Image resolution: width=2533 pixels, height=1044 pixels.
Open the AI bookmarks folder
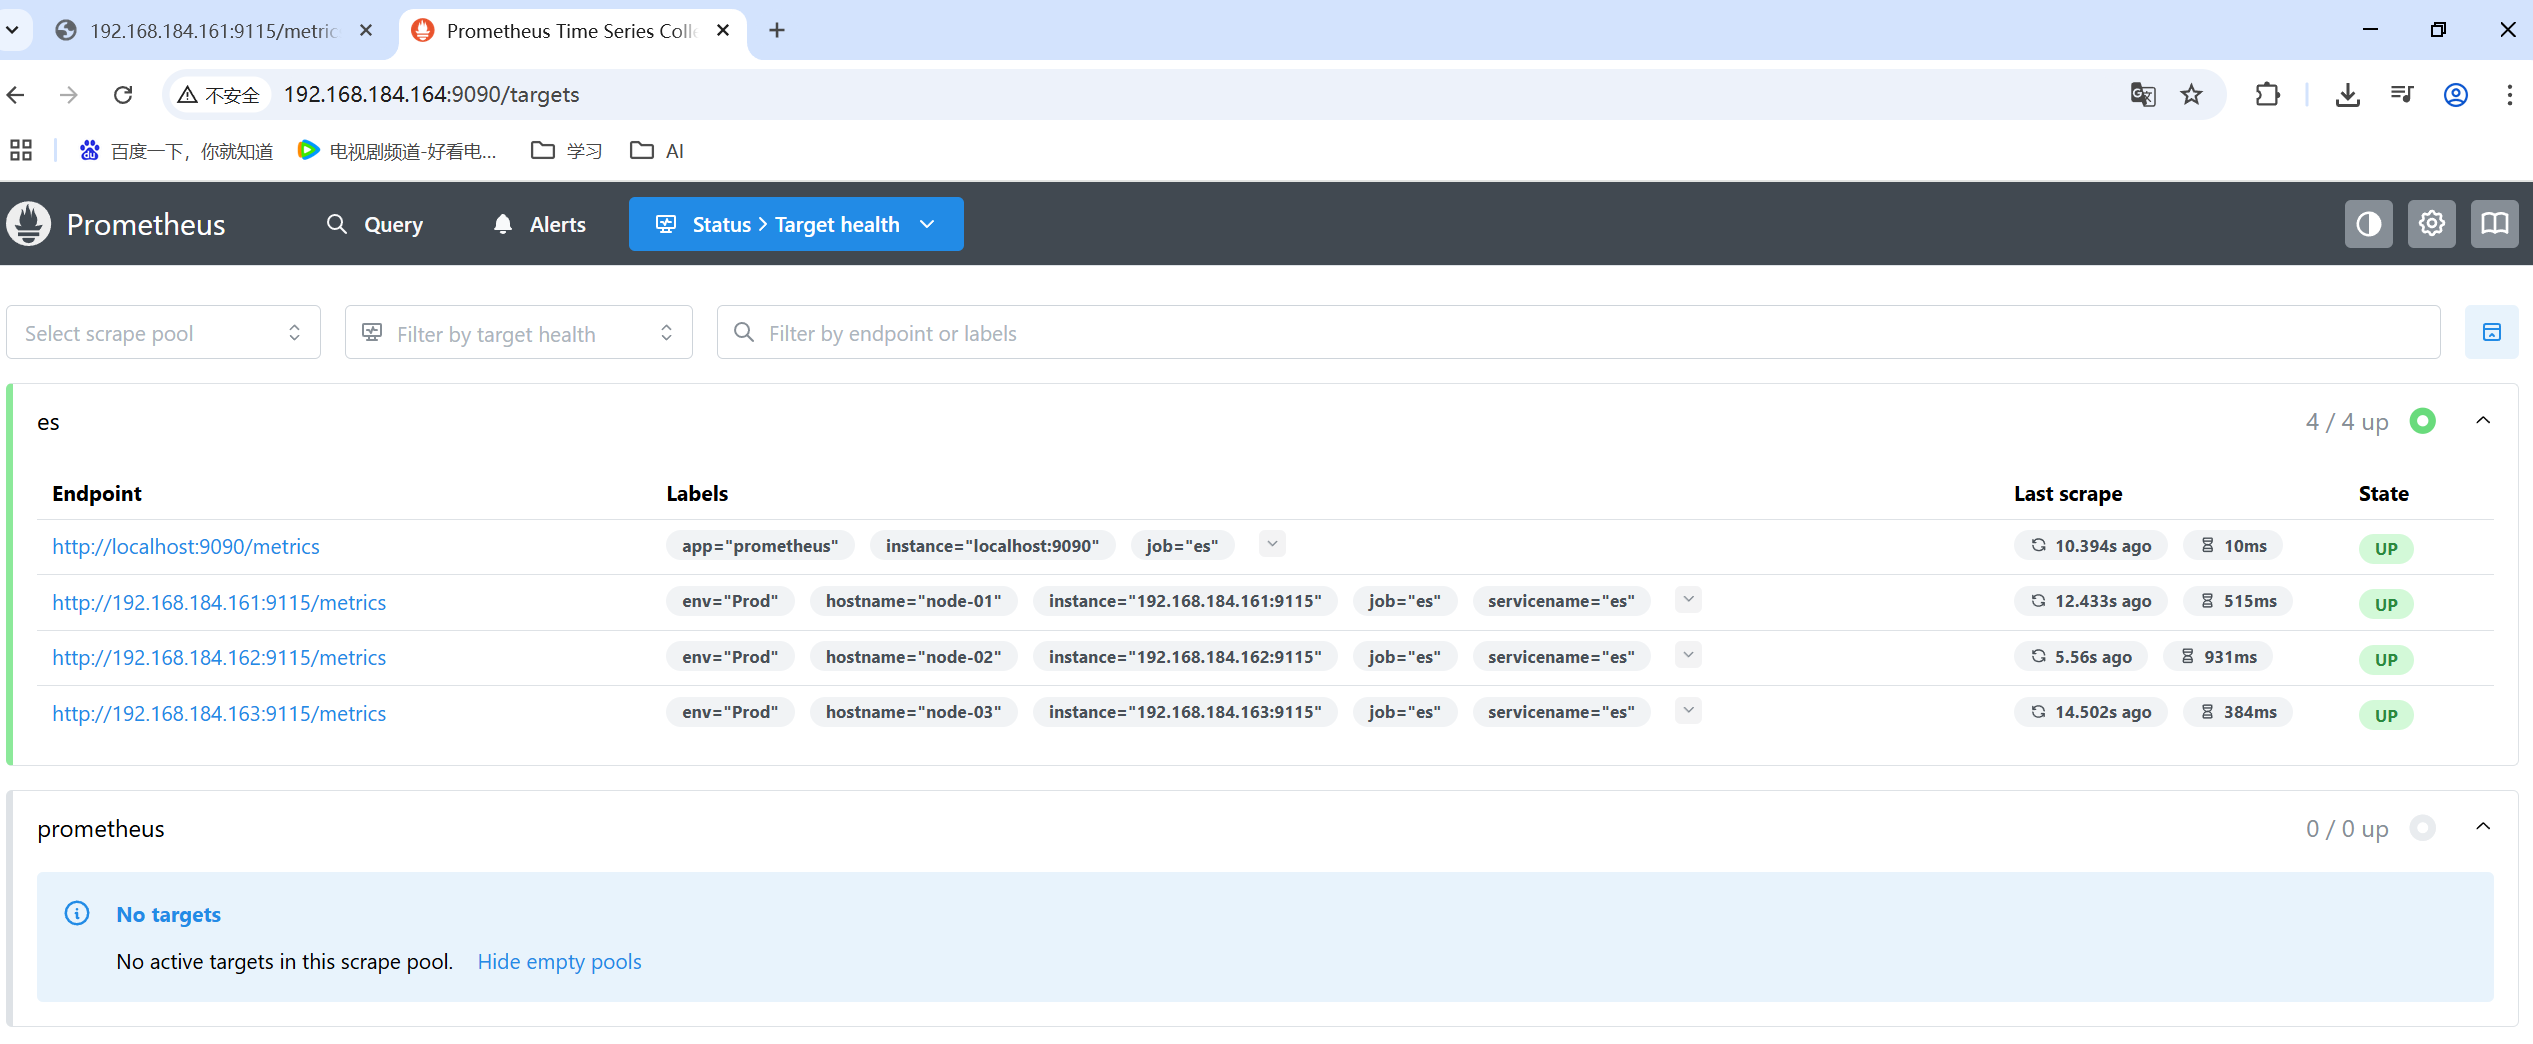point(657,150)
